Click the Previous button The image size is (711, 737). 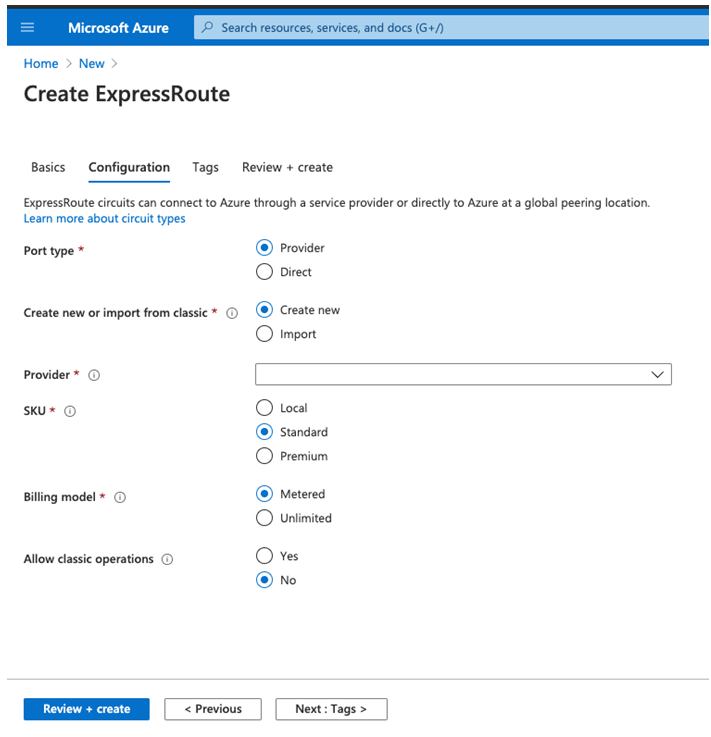coord(213,709)
